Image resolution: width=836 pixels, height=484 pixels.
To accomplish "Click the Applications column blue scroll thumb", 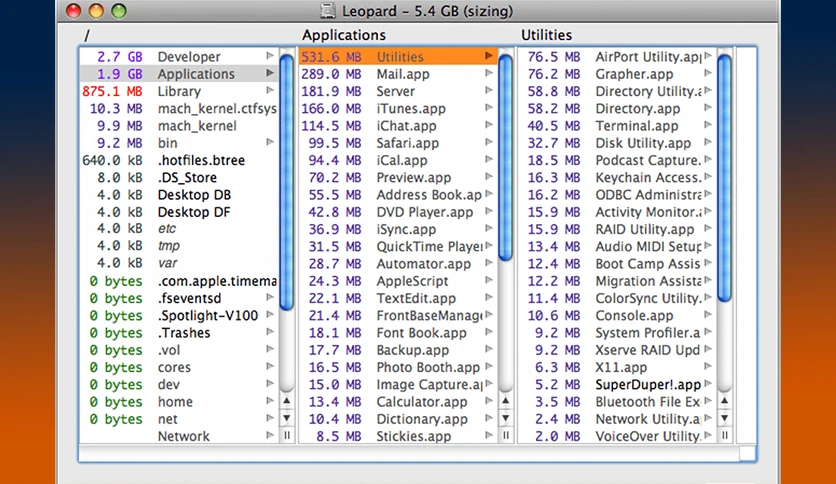I will point(505,157).
